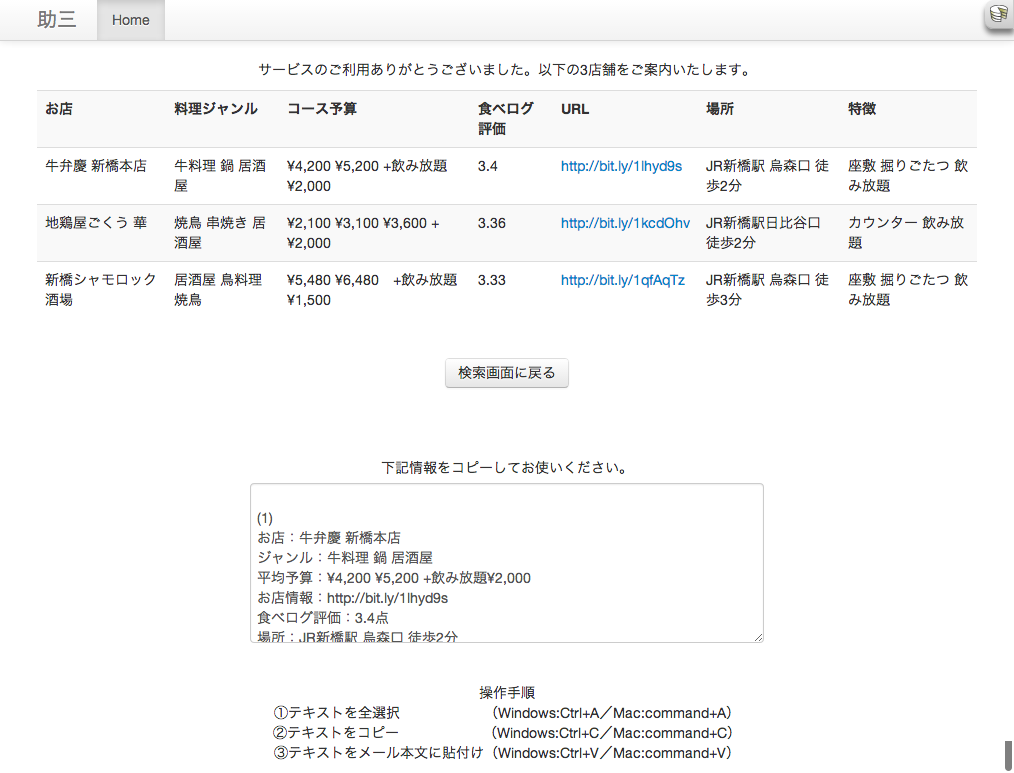Click inside the copy-text textarea

[x=506, y=563]
